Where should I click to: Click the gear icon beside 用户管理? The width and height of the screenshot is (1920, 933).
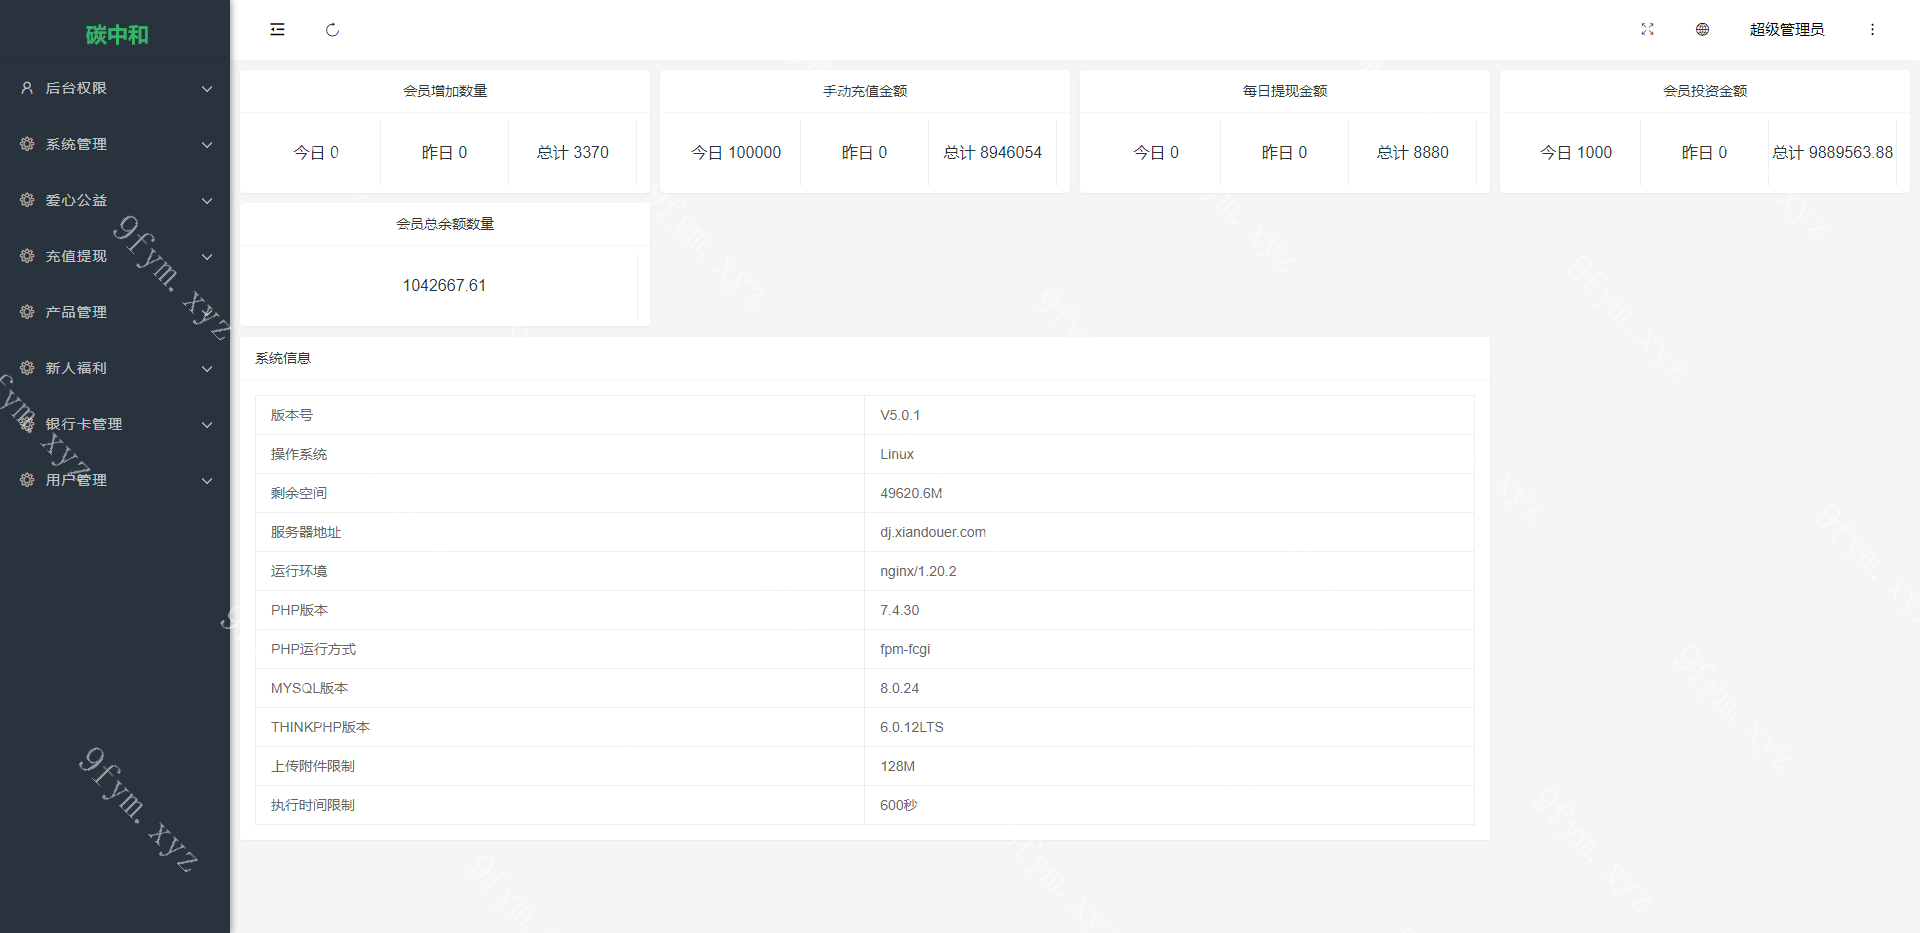point(27,480)
